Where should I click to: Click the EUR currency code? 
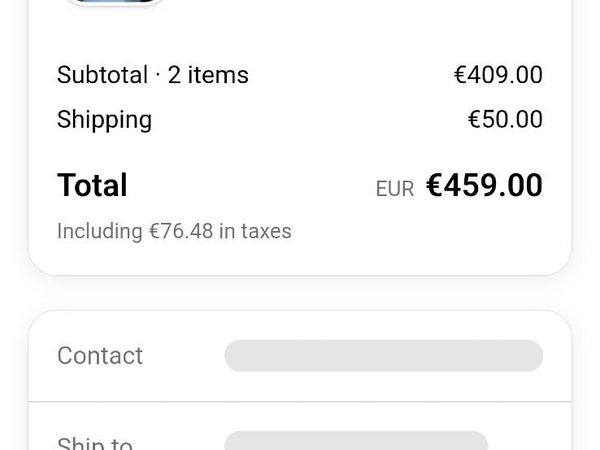[395, 189]
